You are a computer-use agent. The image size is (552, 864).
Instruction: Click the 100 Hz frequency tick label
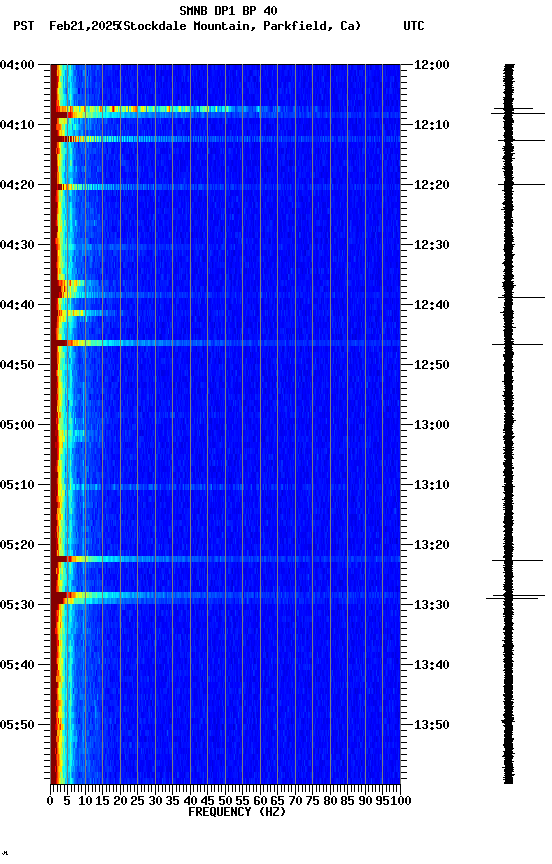402,801
